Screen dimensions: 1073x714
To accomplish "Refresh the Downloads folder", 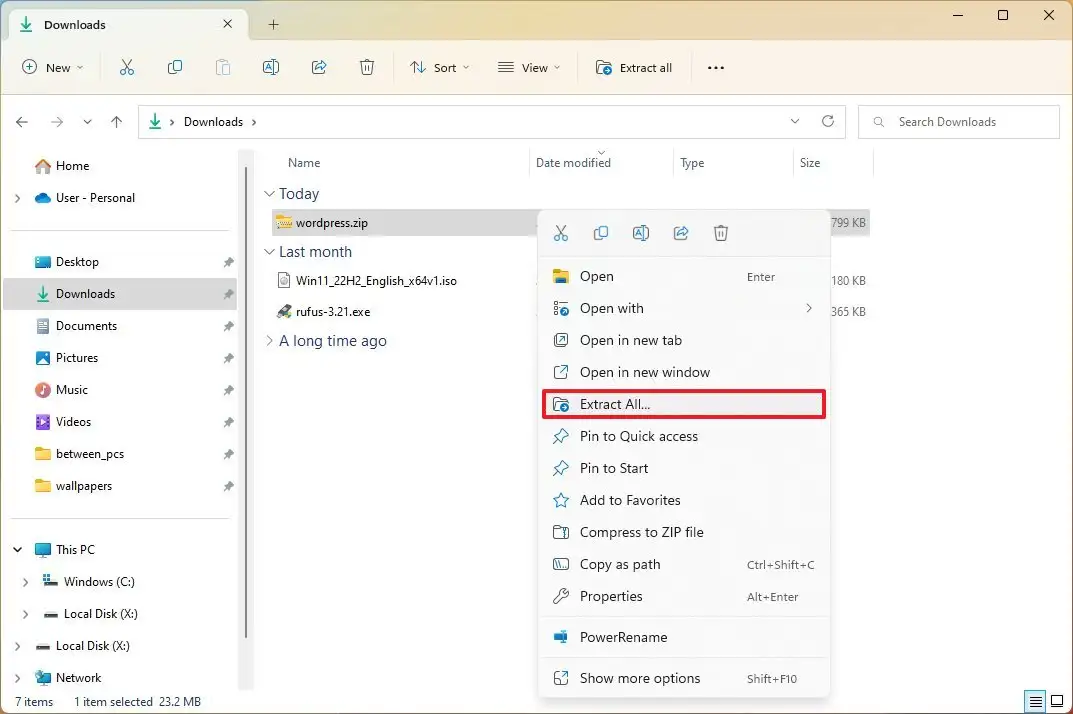I will point(828,121).
